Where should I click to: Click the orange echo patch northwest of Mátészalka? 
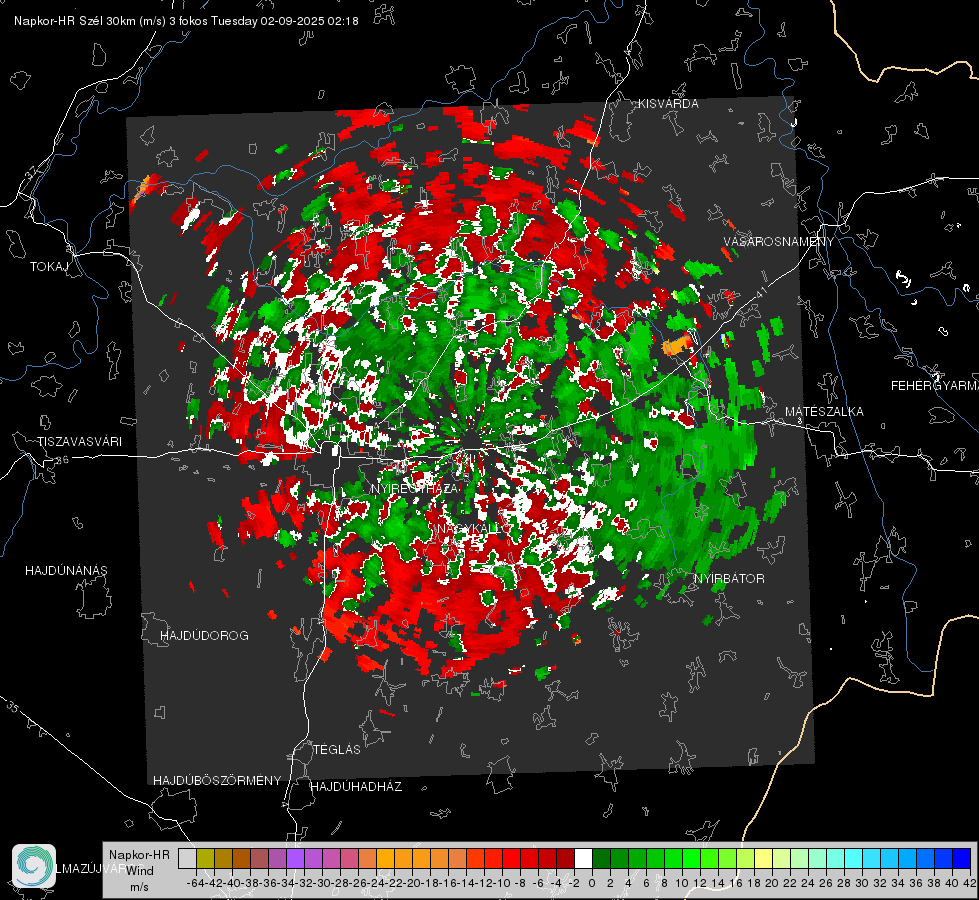point(677,344)
